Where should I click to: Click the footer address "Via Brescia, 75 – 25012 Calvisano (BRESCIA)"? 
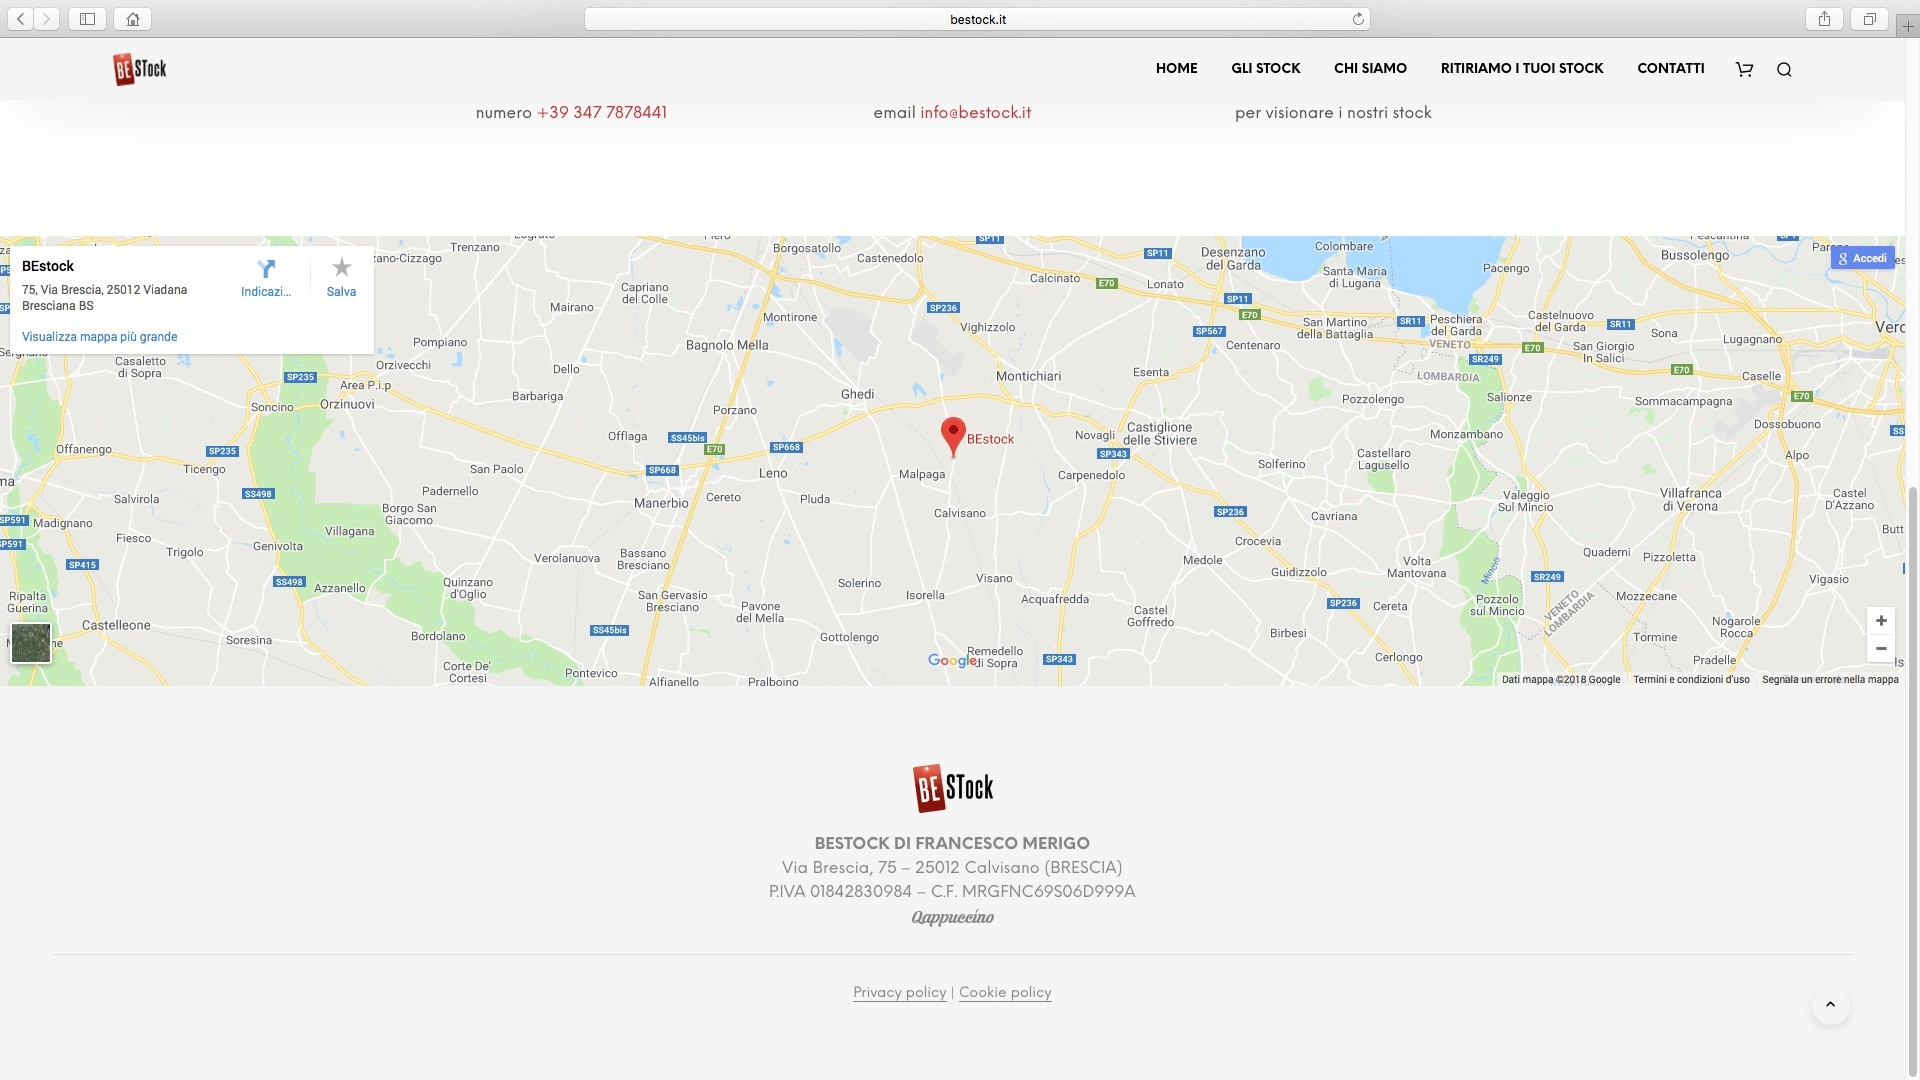[x=952, y=867]
